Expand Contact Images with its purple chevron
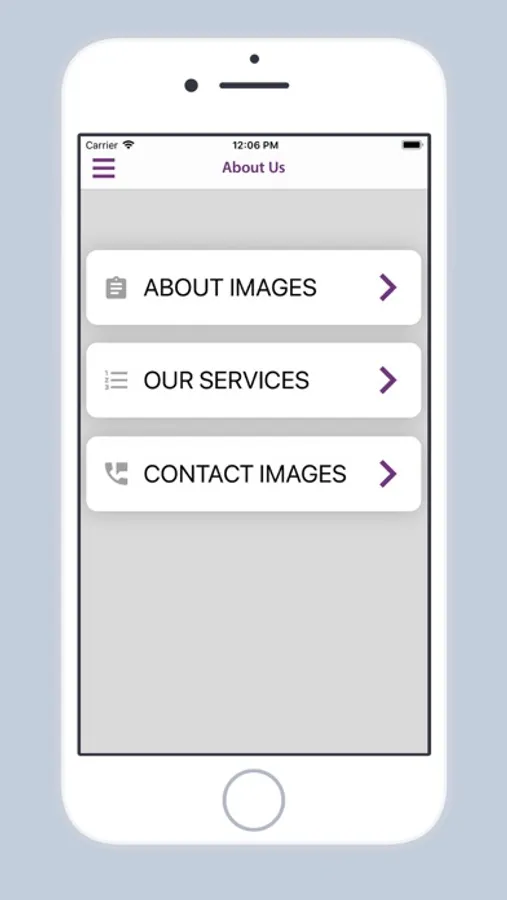 coord(388,474)
